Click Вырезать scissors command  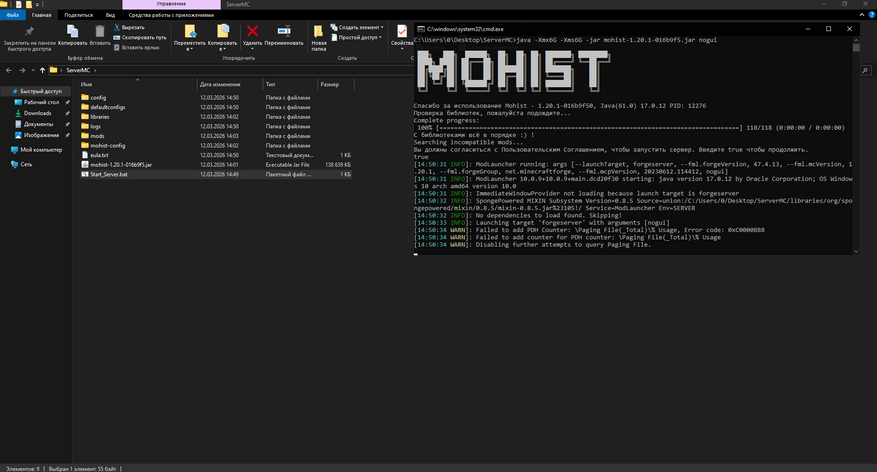click(x=129, y=27)
